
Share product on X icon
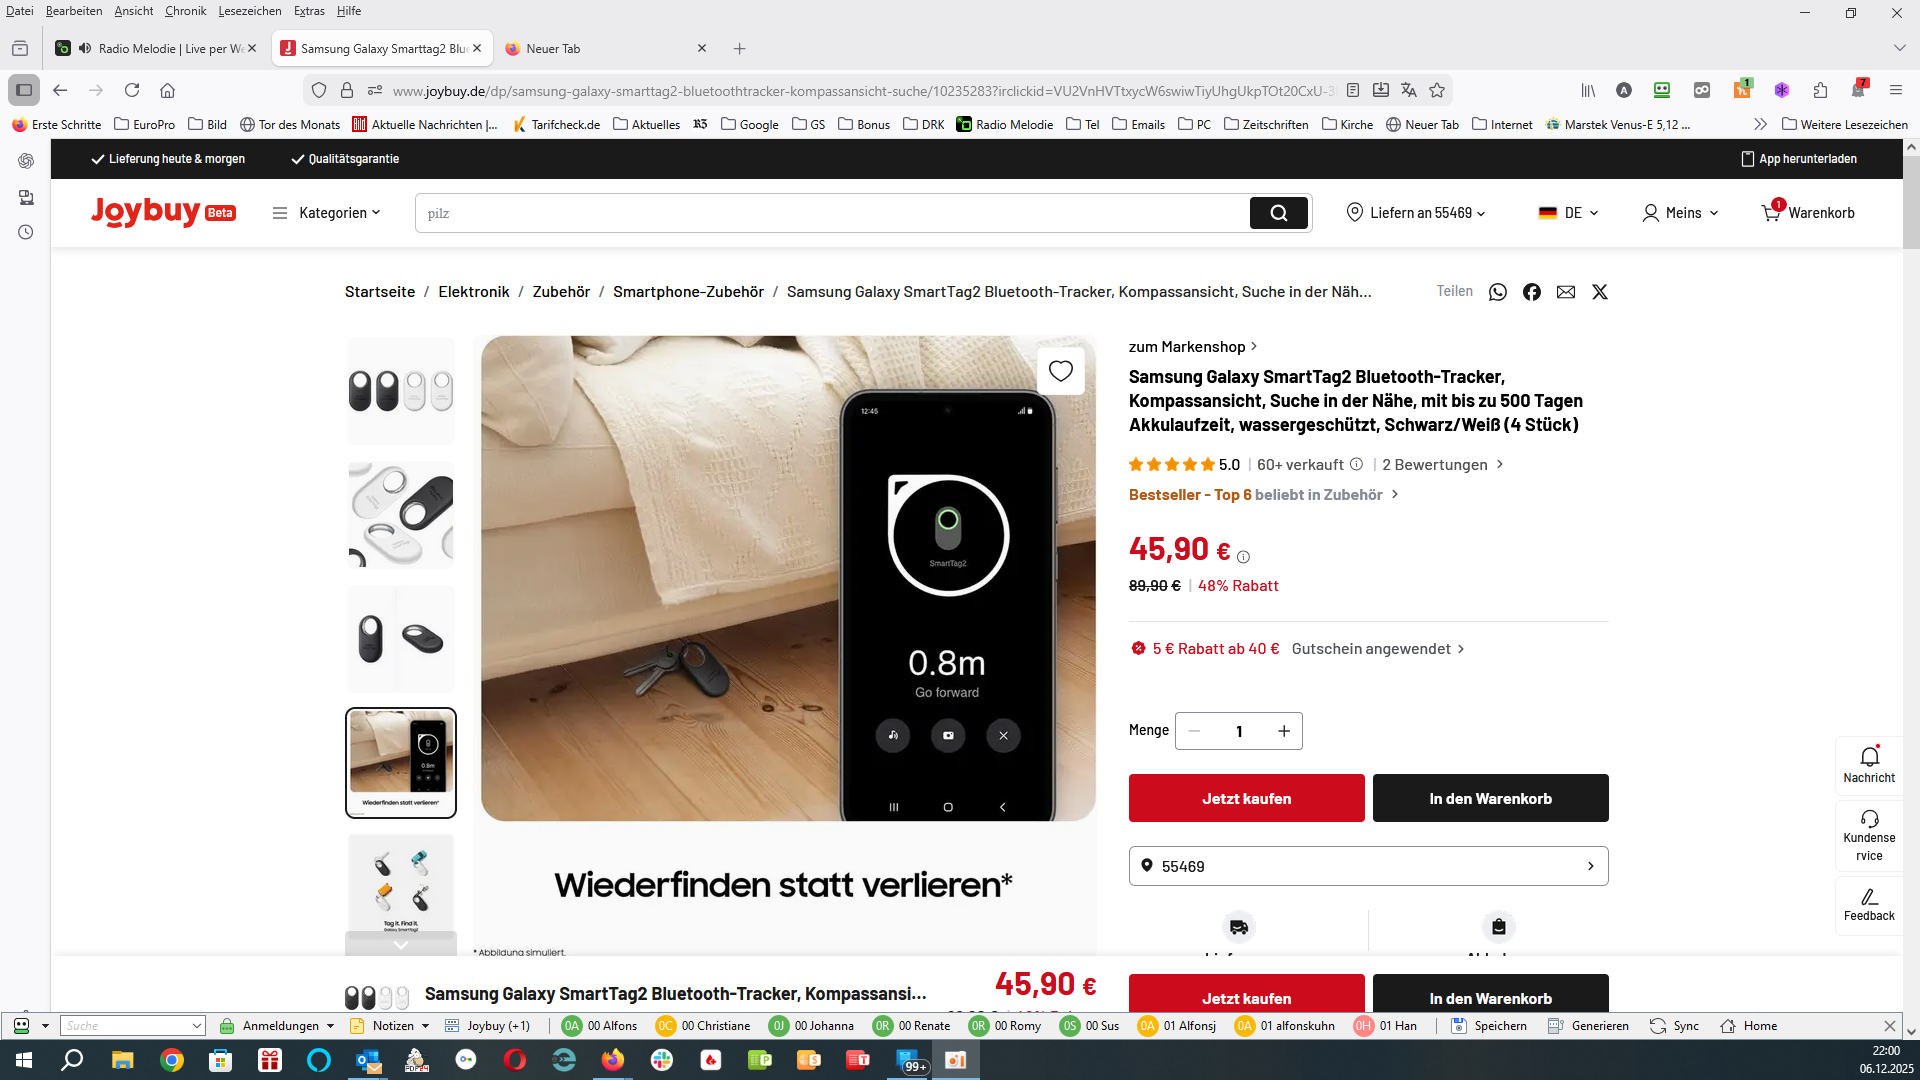(1599, 292)
